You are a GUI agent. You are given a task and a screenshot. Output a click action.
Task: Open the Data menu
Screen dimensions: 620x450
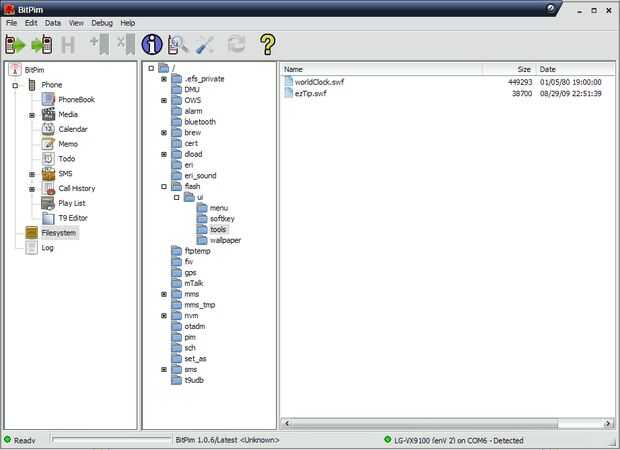point(53,23)
